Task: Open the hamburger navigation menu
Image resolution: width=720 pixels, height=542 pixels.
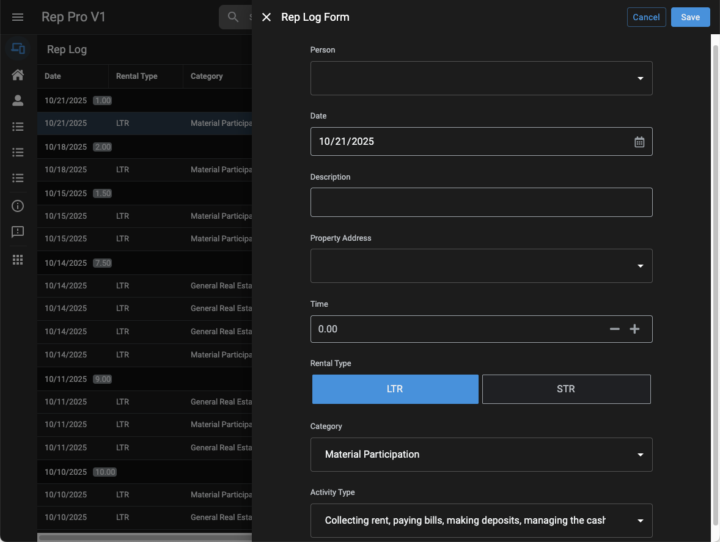Action: pyautogui.click(x=17, y=17)
